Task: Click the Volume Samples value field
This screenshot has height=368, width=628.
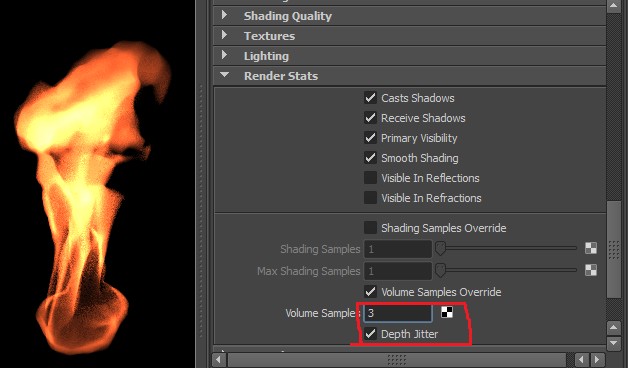Action: [x=398, y=313]
